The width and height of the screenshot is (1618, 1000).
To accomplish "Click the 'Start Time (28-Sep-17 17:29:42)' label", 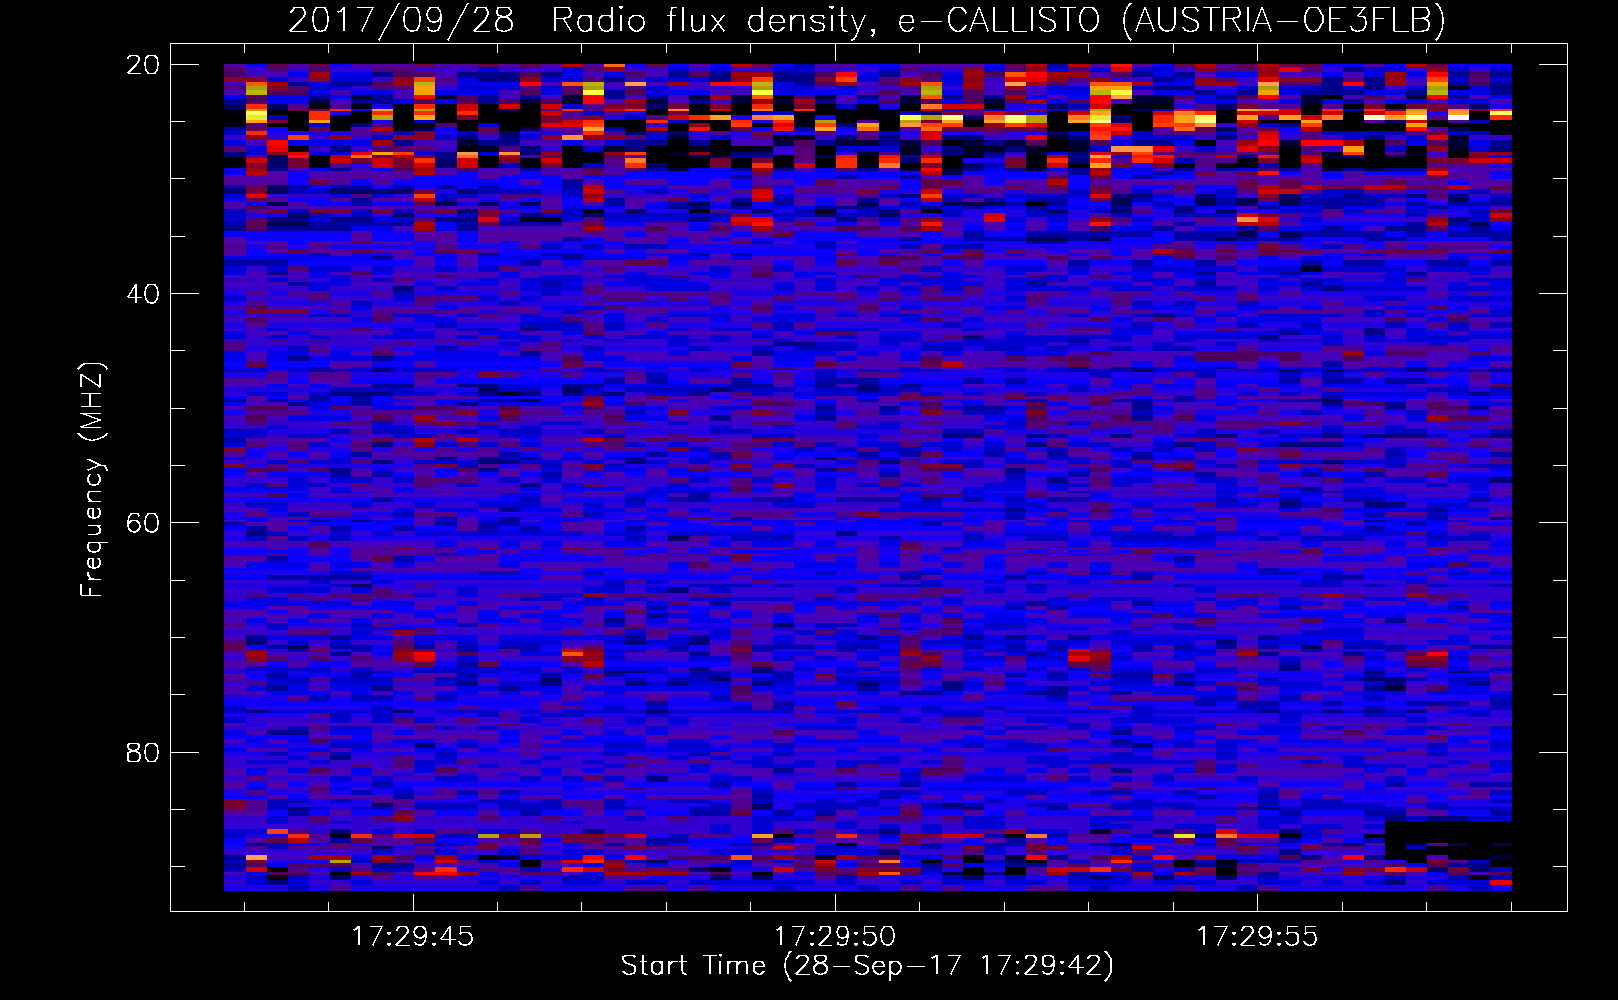I will pyautogui.click(x=867, y=966).
